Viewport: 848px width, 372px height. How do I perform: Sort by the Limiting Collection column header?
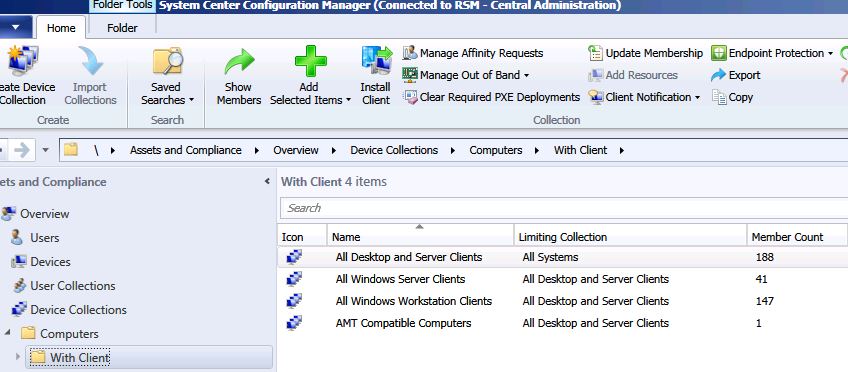point(630,235)
